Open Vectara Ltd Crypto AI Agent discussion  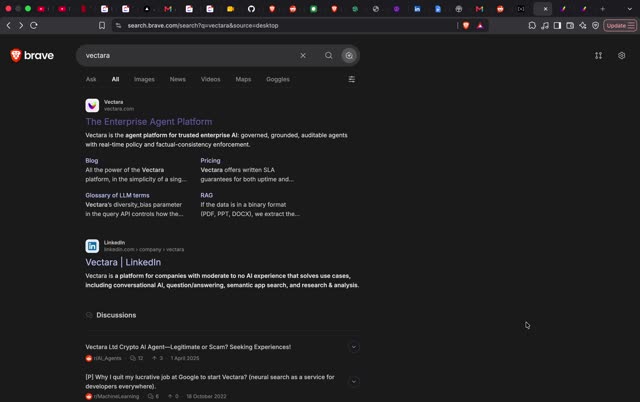point(188,347)
